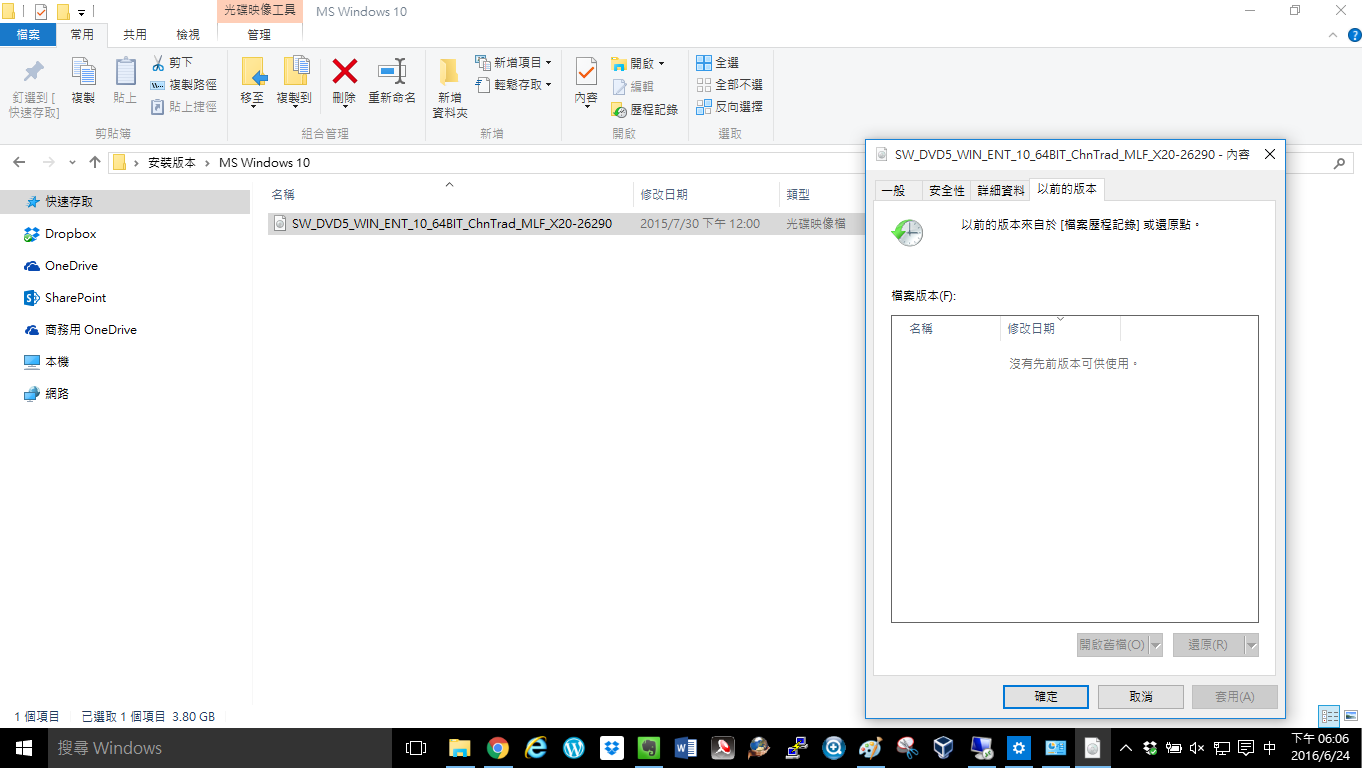Screen dimensions: 1362x768
Task: Click 複製路徑 in the clipboard group
Action: pos(184,85)
